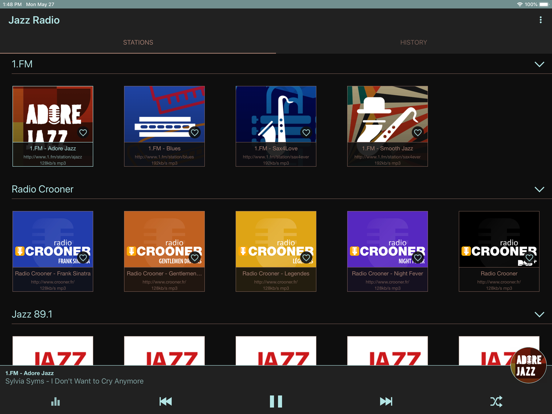Screen dimensions: 552x414
Task: Check the Wi-Fi icon in status bar
Action: (520, 4)
